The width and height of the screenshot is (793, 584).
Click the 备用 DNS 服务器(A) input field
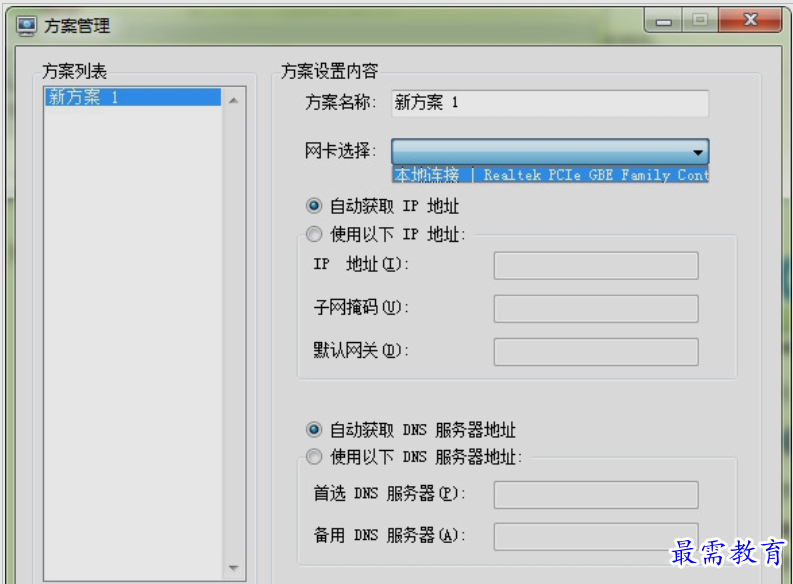596,537
